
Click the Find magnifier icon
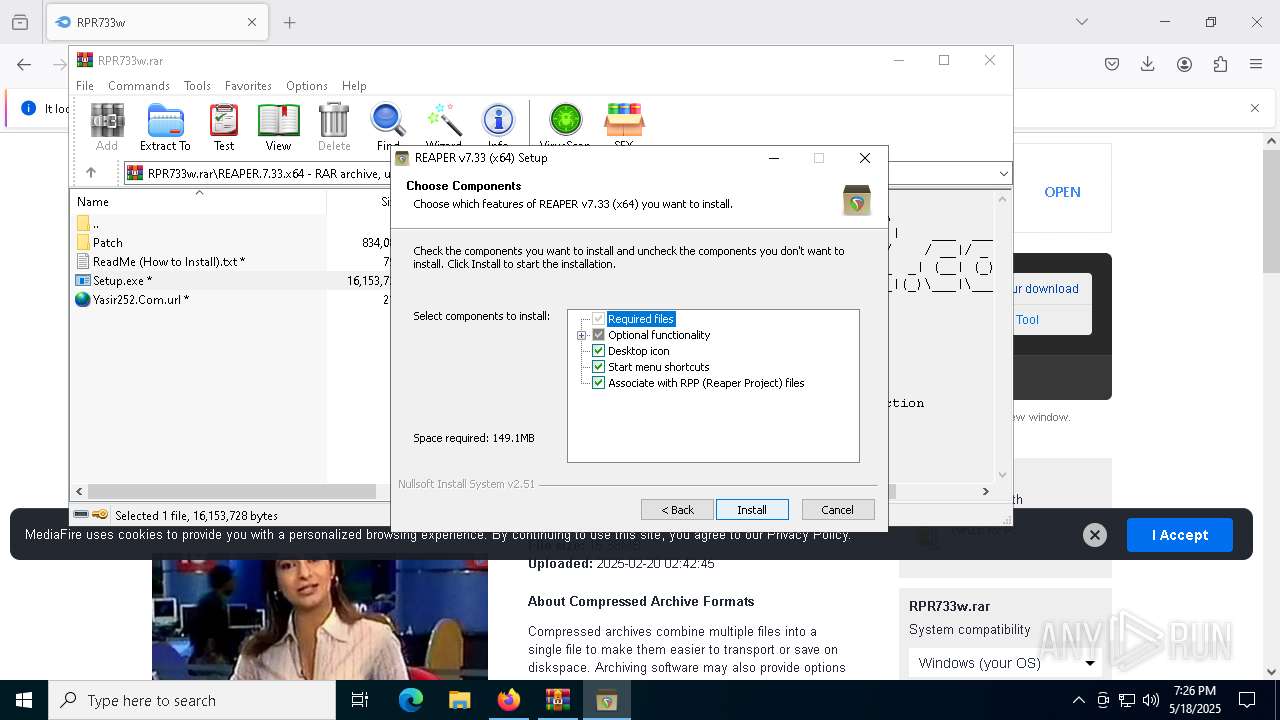pos(388,127)
